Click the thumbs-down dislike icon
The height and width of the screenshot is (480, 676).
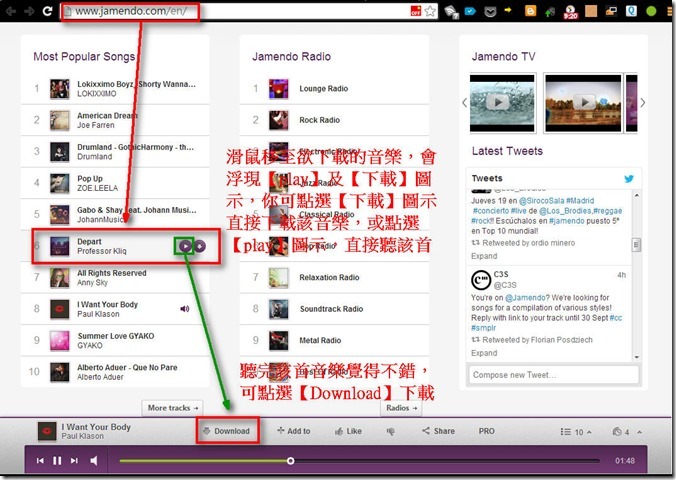click(x=391, y=432)
